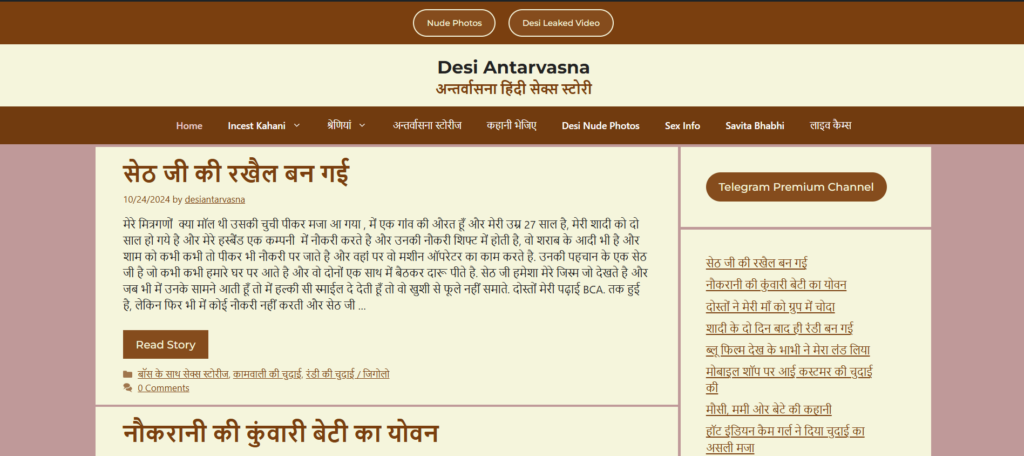Click the comment bubble icon
The height and width of the screenshot is (456, 1024).
point(128,388)
